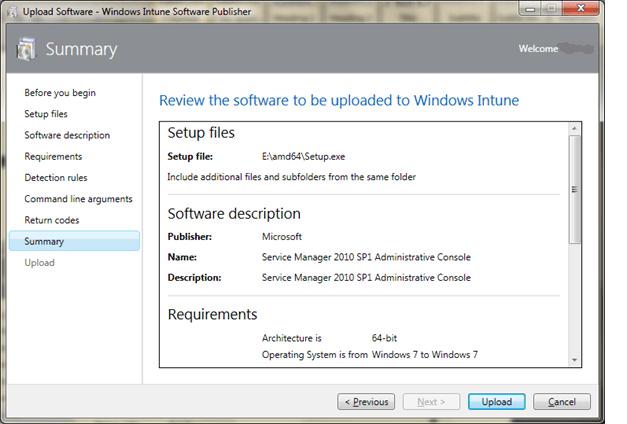Select Command line arguments step
This screenshot has height=424, width=627.
(x=78, y=199)
